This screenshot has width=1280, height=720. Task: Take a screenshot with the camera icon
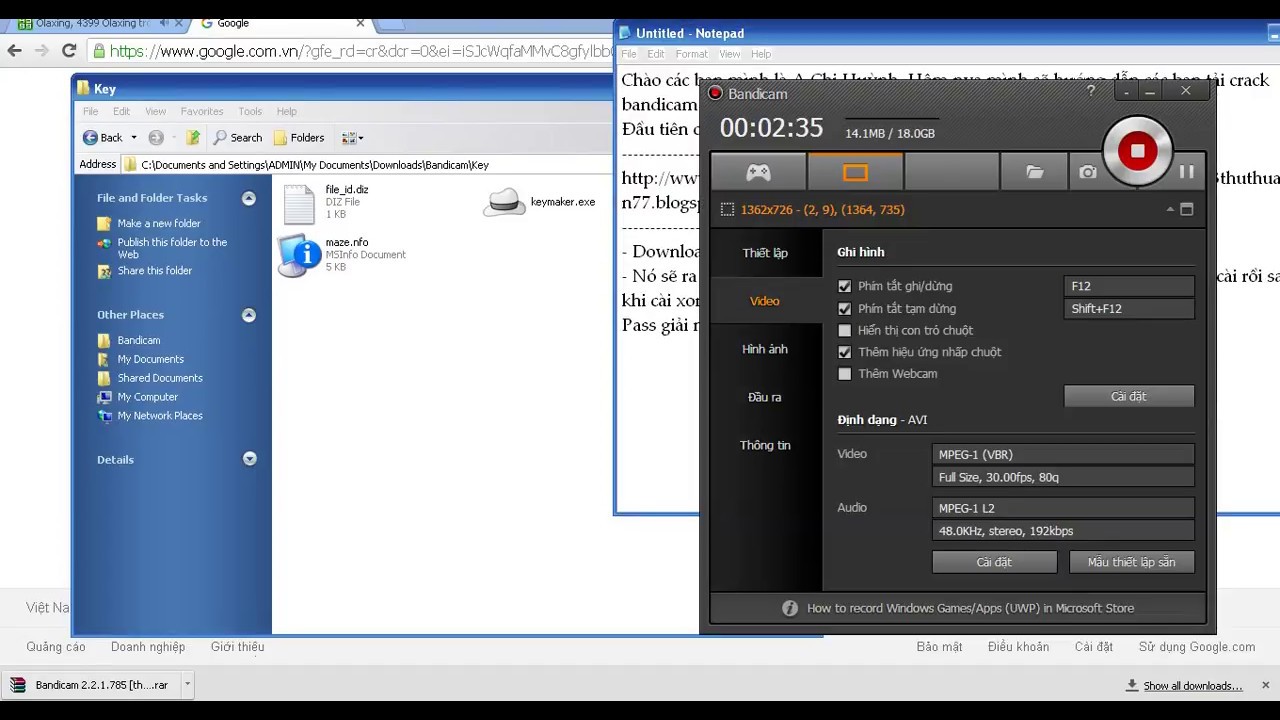1088,172
